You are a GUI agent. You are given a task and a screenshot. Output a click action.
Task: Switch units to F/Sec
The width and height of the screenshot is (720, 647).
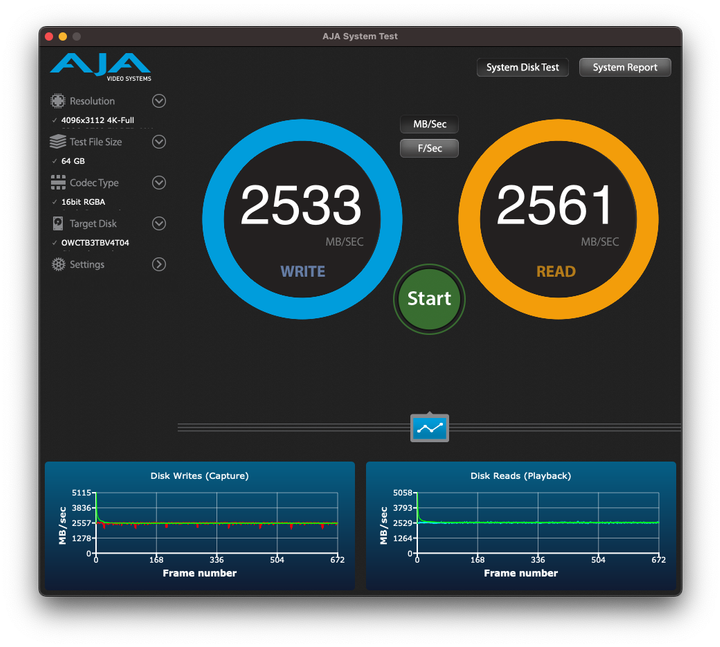429,148
